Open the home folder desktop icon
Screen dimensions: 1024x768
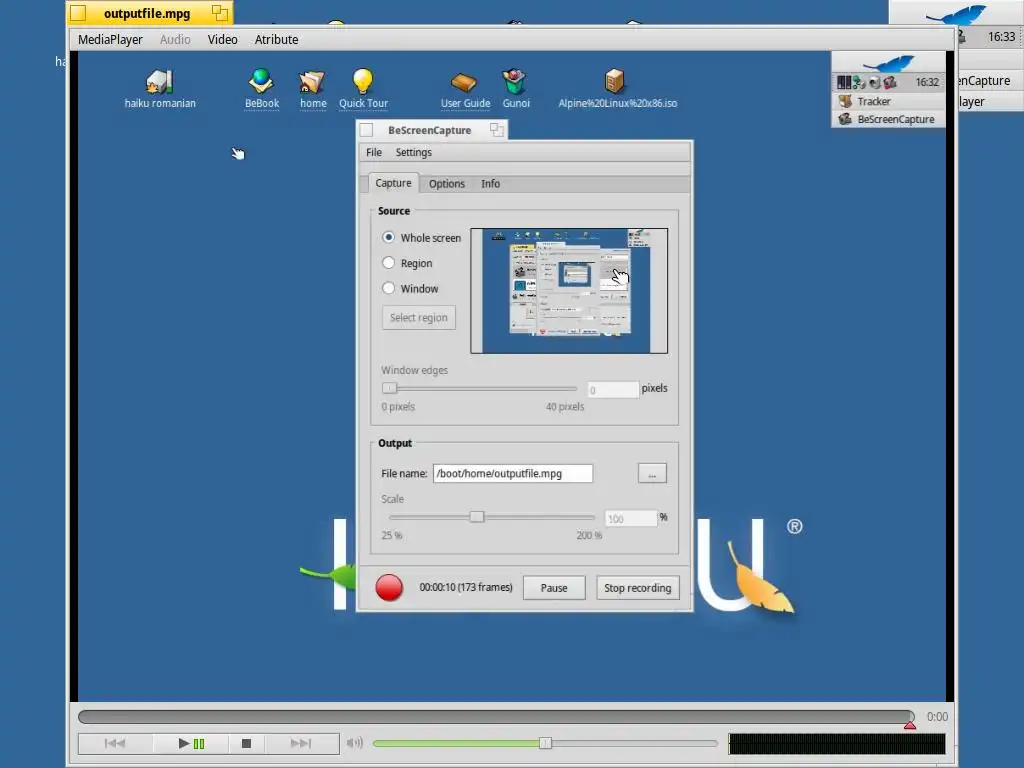312,82
